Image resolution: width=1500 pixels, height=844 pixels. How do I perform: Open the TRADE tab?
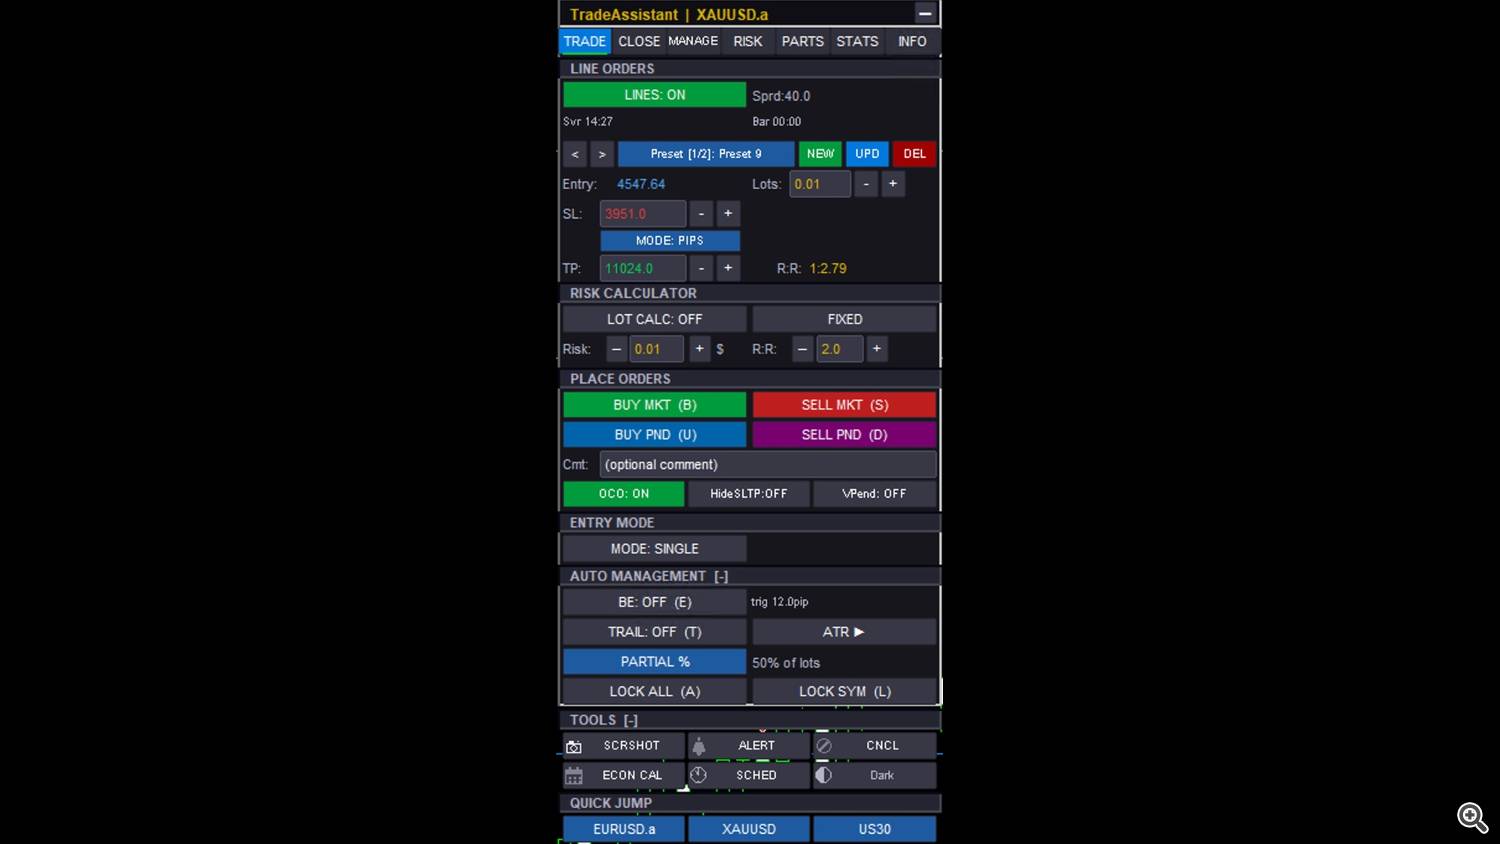[x=585, y=41]
